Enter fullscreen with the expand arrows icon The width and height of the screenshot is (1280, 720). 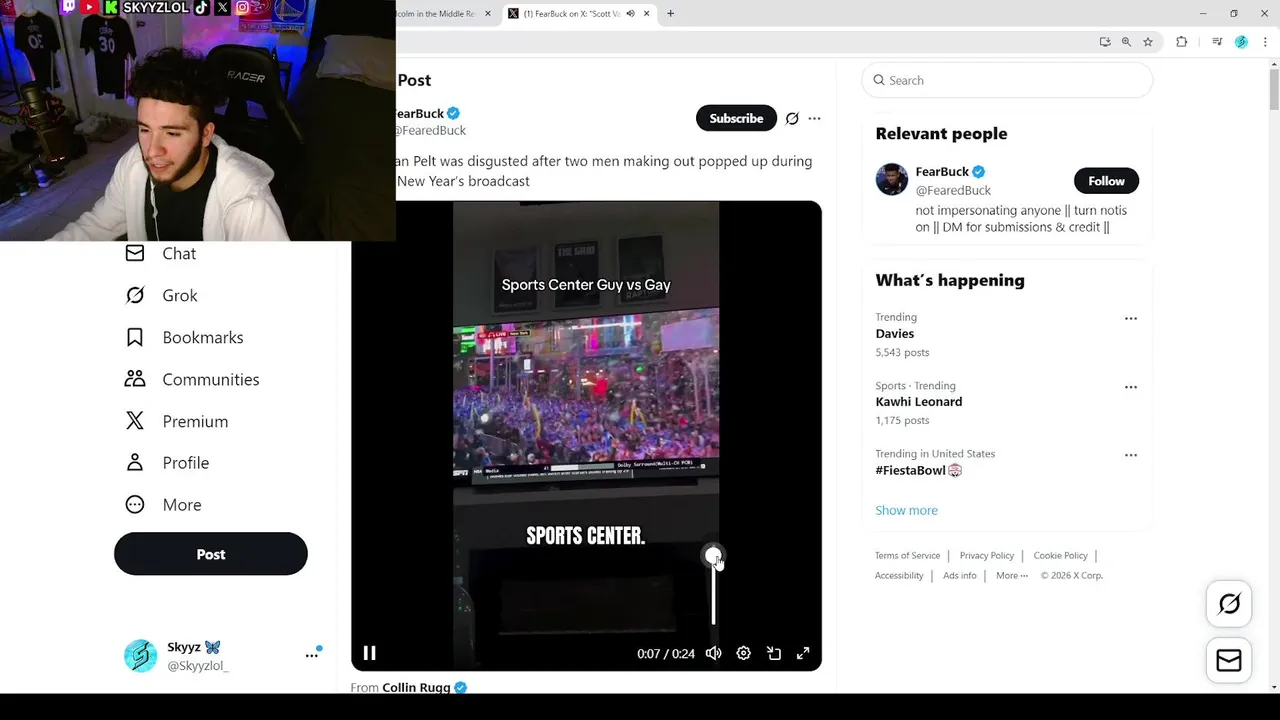coord(803,653)
